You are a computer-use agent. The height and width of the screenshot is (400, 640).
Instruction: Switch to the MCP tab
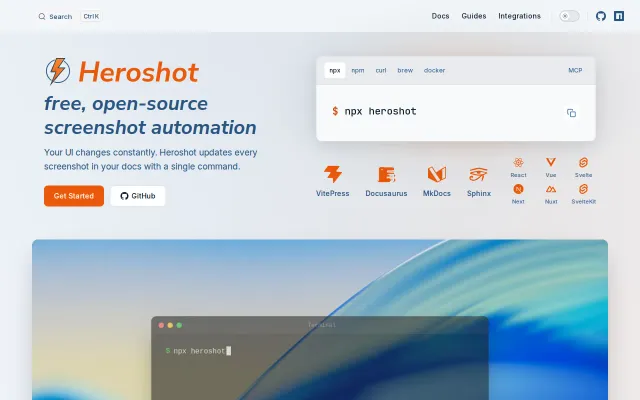tap(575, 70)
